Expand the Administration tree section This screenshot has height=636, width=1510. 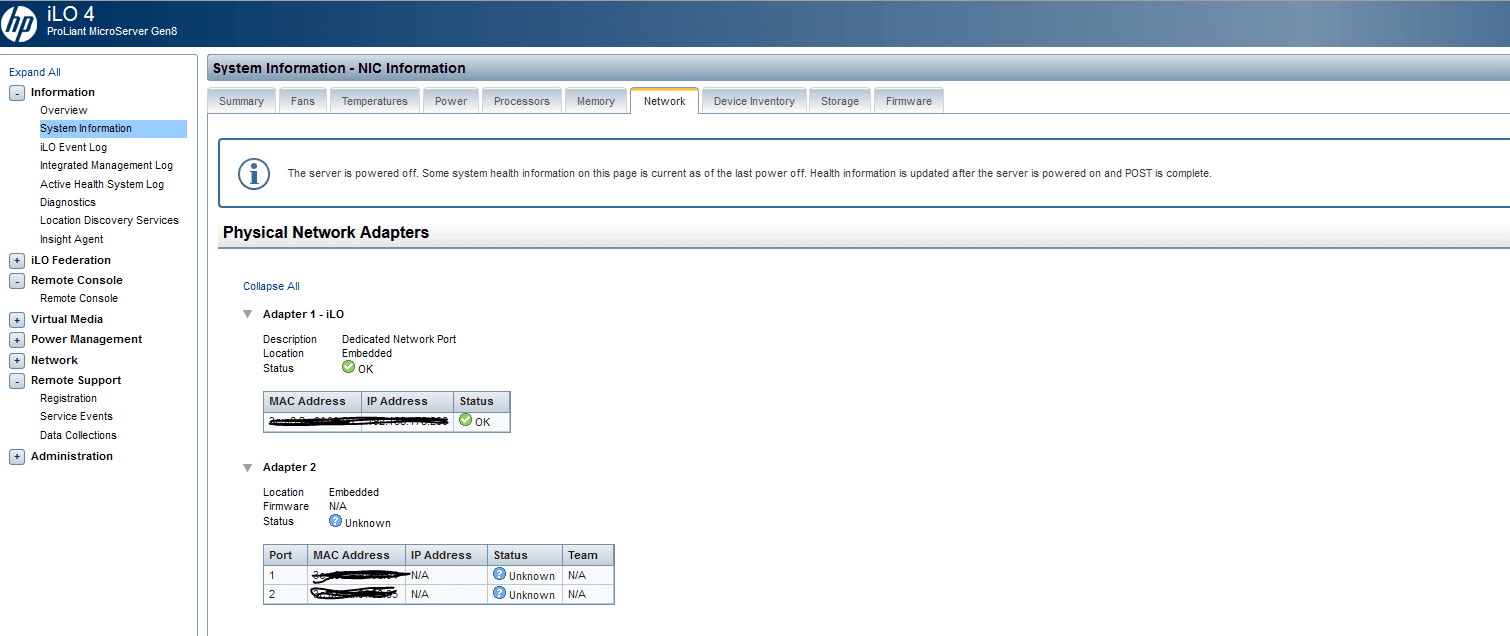17,457
